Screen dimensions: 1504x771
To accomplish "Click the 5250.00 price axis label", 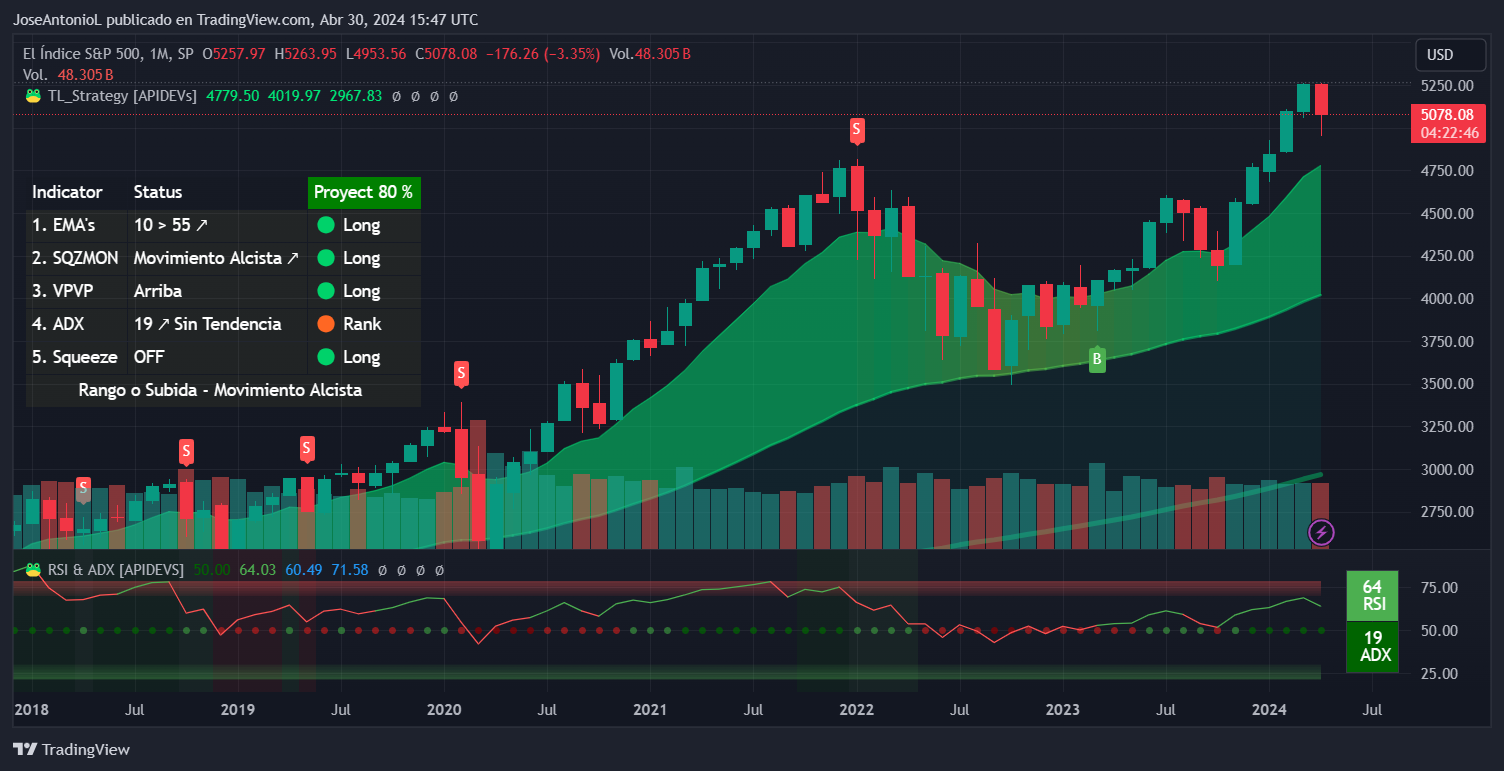I will [1447, 86].
